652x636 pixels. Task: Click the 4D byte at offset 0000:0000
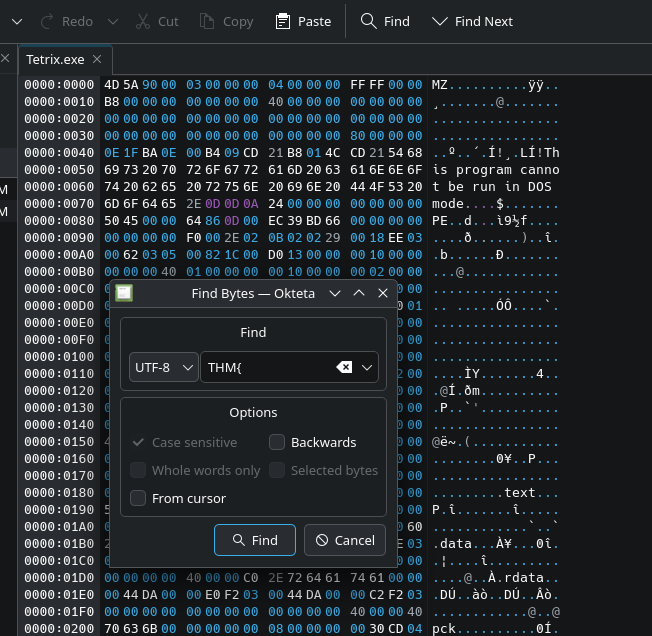click(111, 85)
